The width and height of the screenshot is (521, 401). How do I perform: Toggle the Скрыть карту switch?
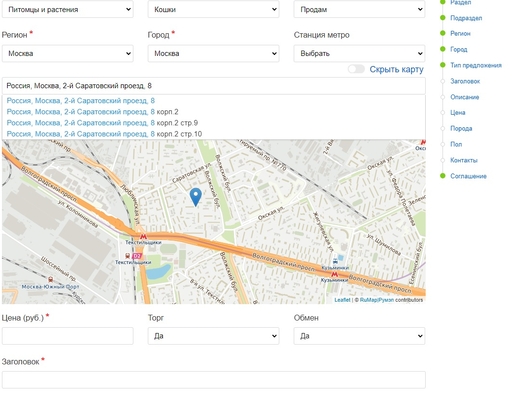(x=356, y=69)
